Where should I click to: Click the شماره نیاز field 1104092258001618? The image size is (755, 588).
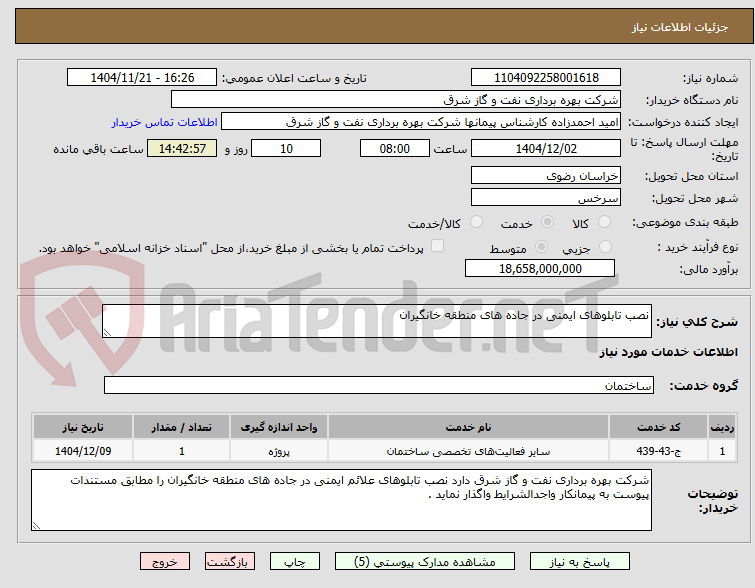546,78
